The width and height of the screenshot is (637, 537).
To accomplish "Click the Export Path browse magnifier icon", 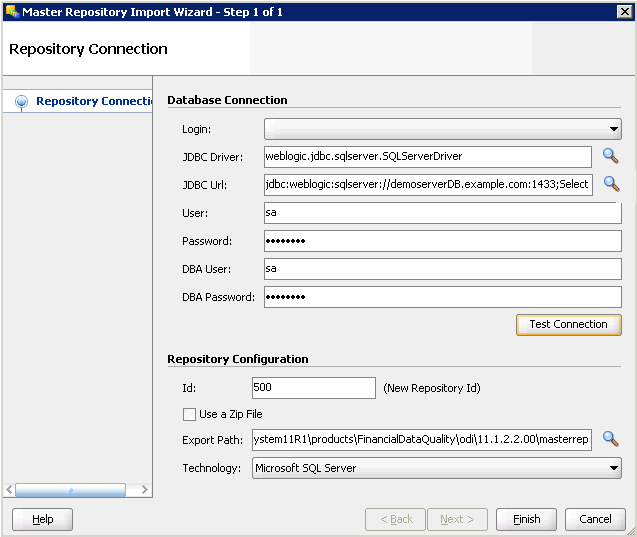I will click(x=610, y=439).
